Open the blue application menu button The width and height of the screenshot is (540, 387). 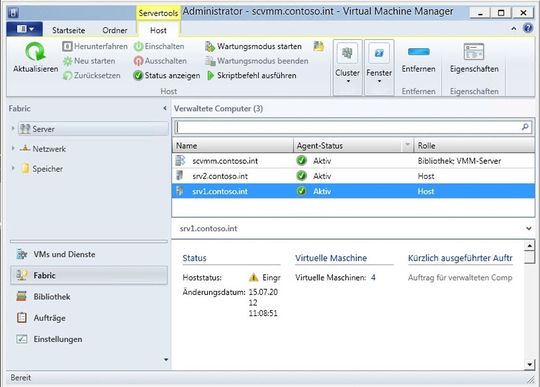click(x=24, y=29)
